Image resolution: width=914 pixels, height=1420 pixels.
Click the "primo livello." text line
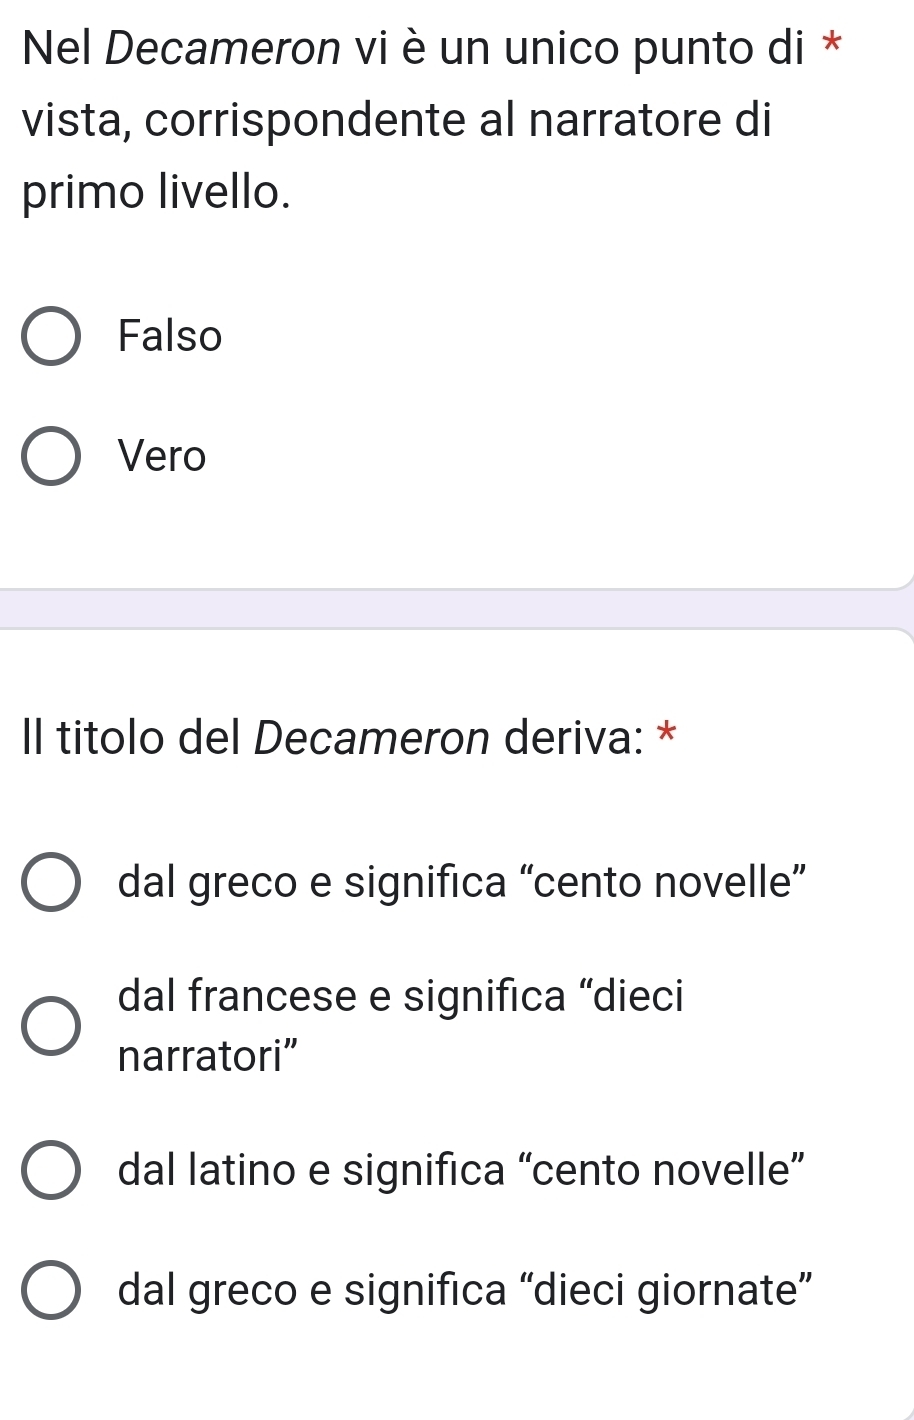(157, 192)
